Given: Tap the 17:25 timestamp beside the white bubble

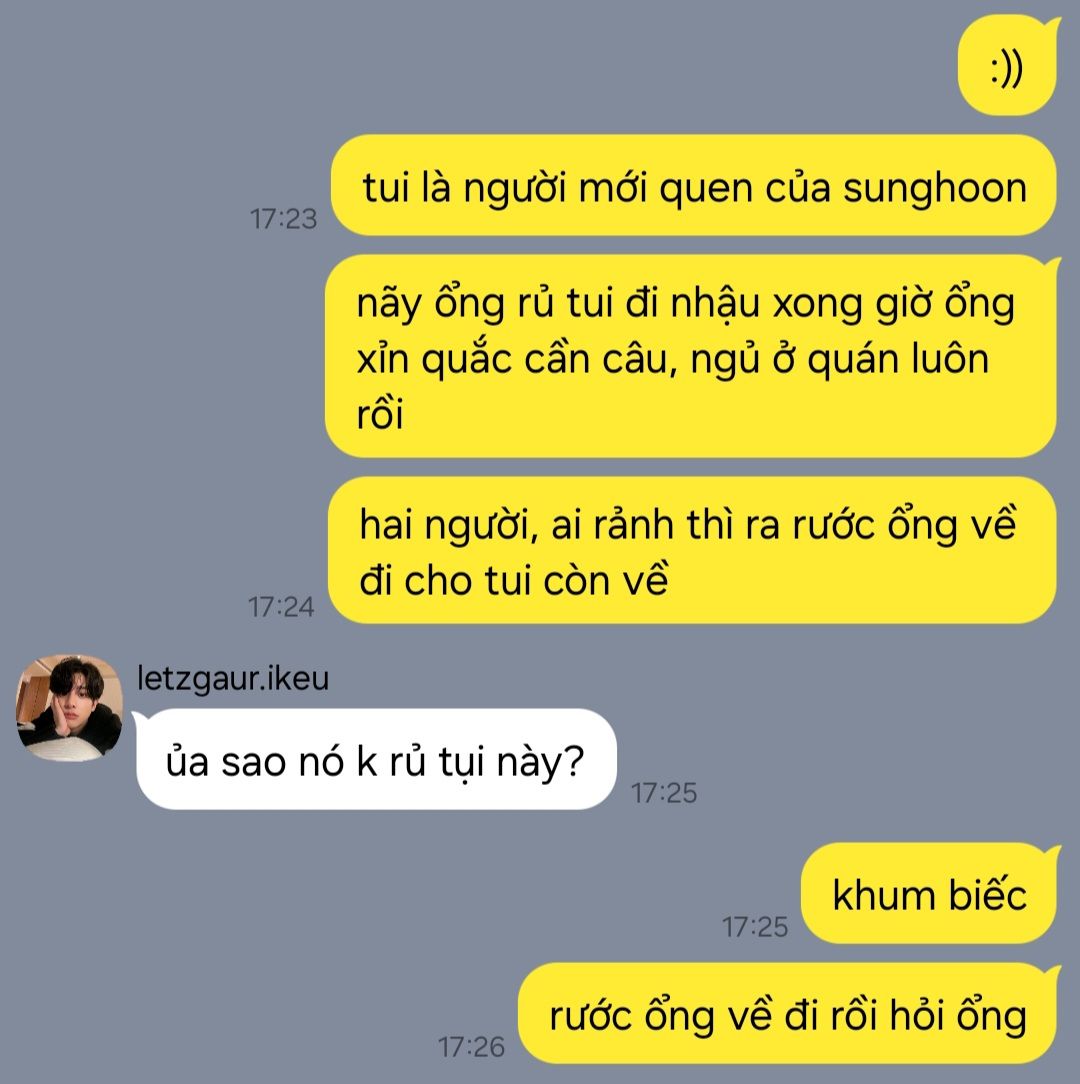Looking at the screenshot, I should point(664,793).
